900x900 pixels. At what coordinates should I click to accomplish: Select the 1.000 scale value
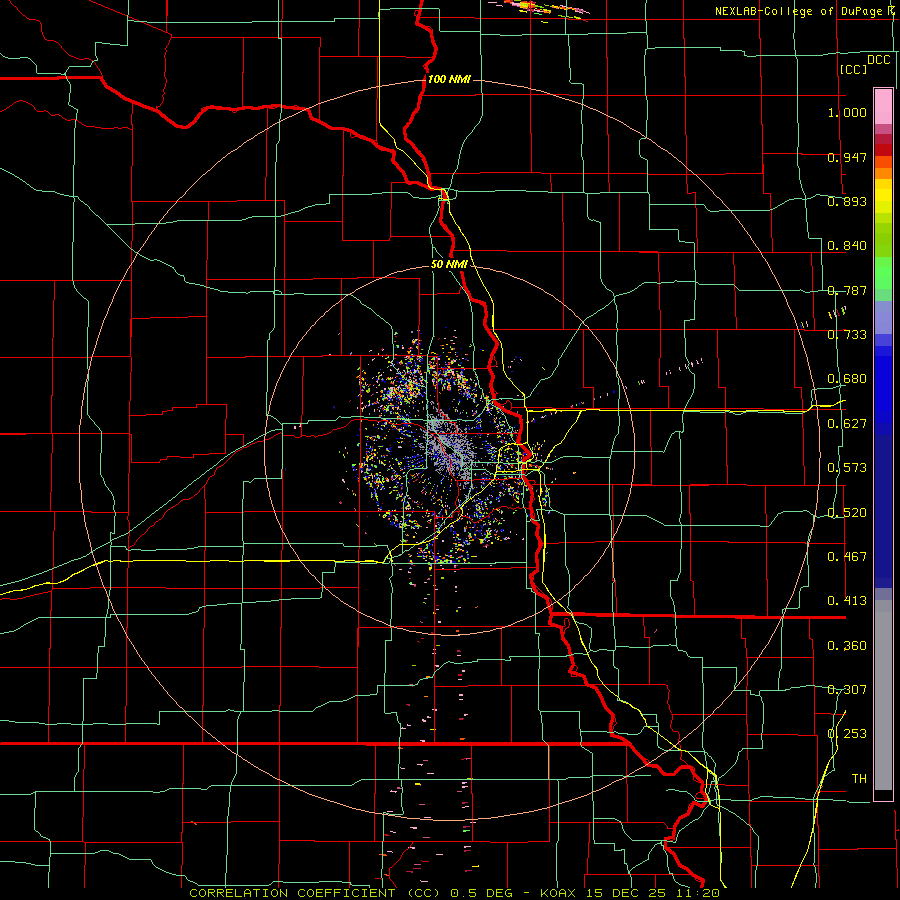click(847, 112)
